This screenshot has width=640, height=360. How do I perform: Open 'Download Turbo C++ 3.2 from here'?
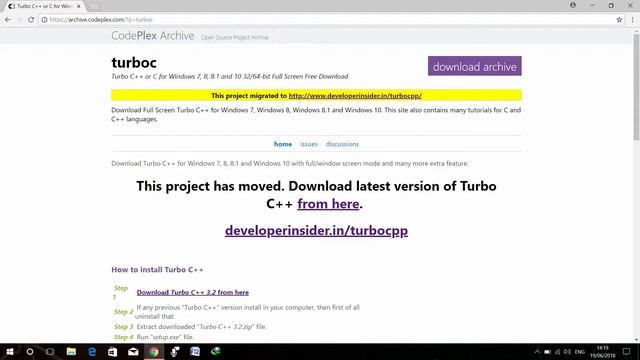click(x=193, y=292)
